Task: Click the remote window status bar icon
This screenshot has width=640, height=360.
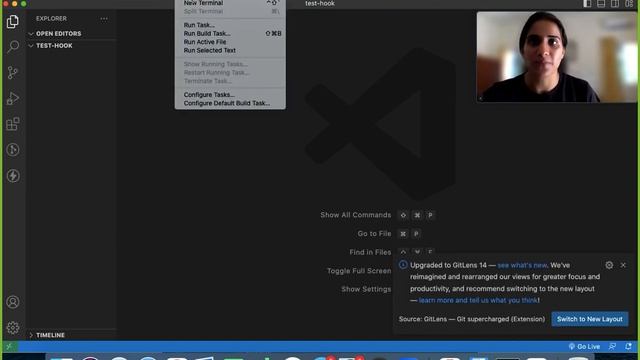Action: click(x=9, y=347)
